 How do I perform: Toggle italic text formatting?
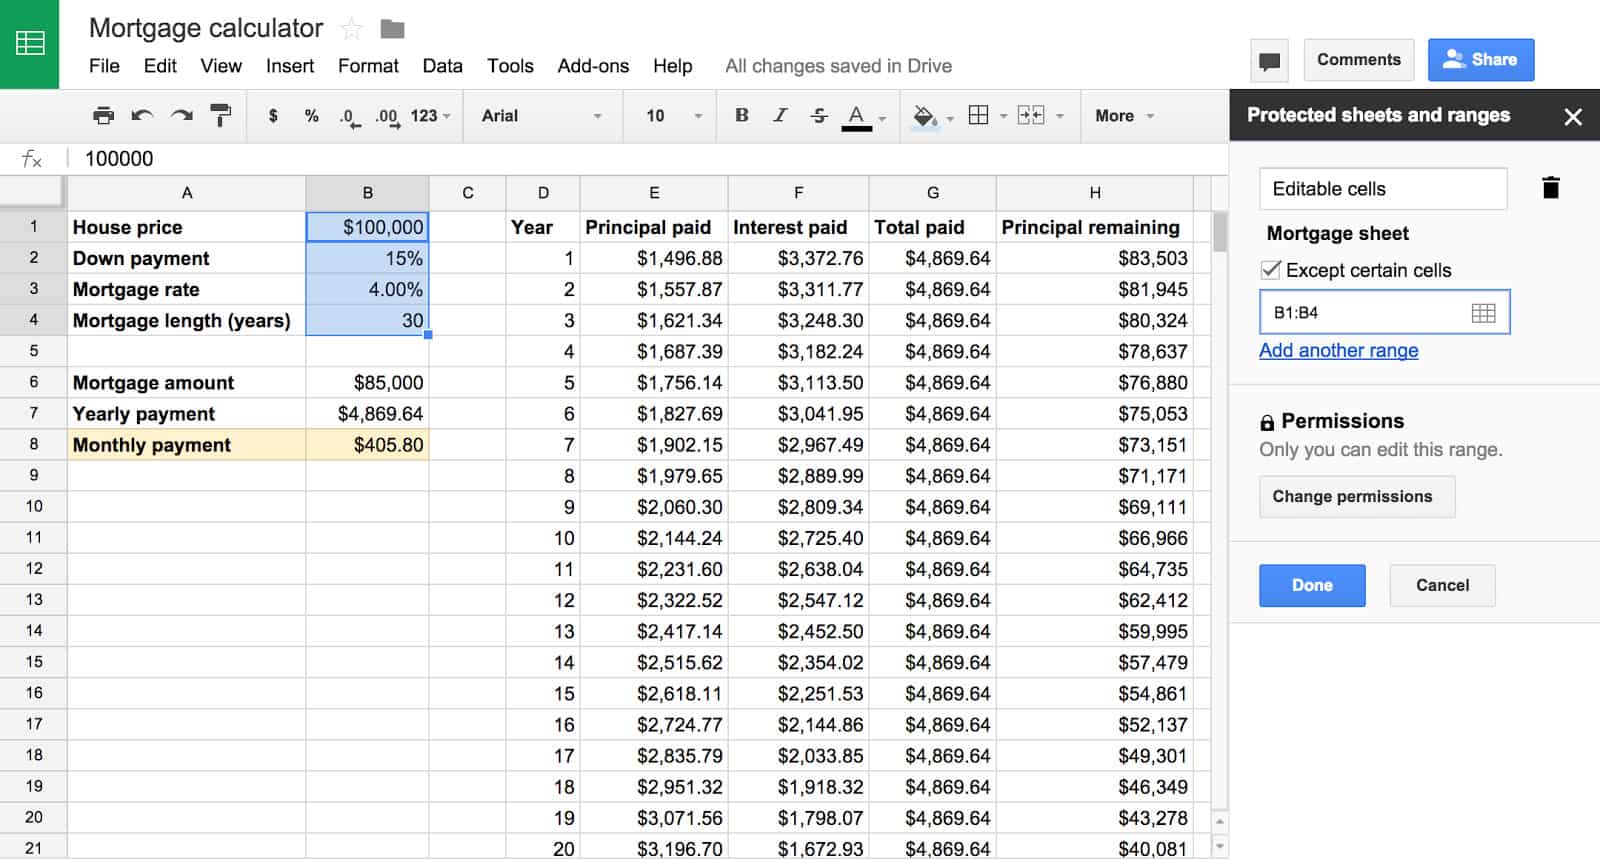780,116
